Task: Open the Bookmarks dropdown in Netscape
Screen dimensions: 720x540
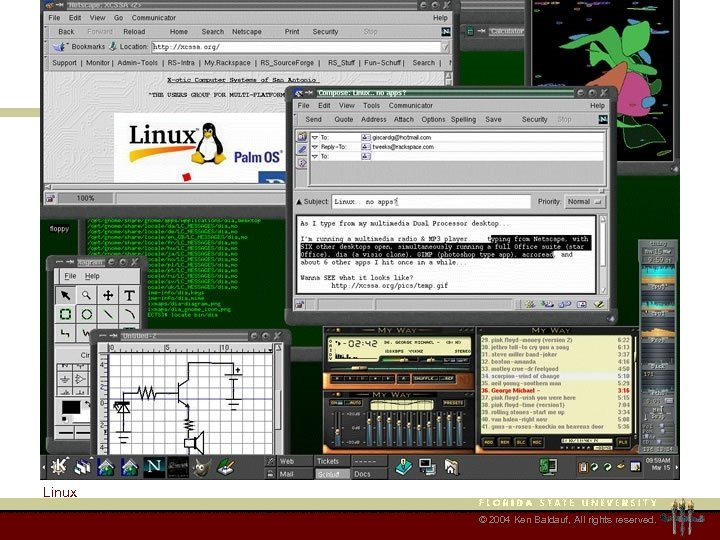Action: 88,46
